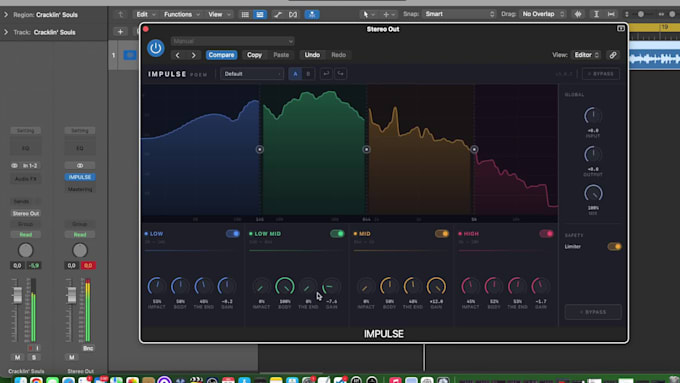
Task: Click the horizontal auto zoom icon
Action: click(611, 14)
